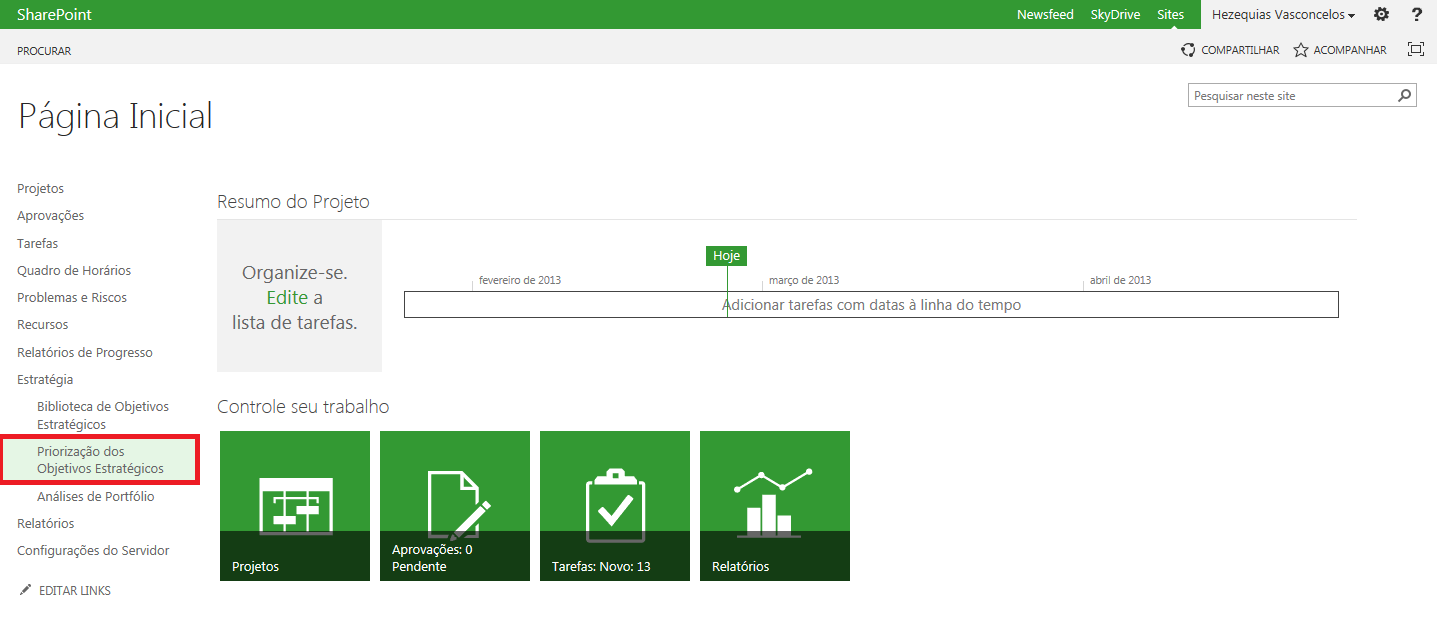The image size is (1440, 631).
Task: Click the Pesquisar neste site field
Action: click(1292, 96)
